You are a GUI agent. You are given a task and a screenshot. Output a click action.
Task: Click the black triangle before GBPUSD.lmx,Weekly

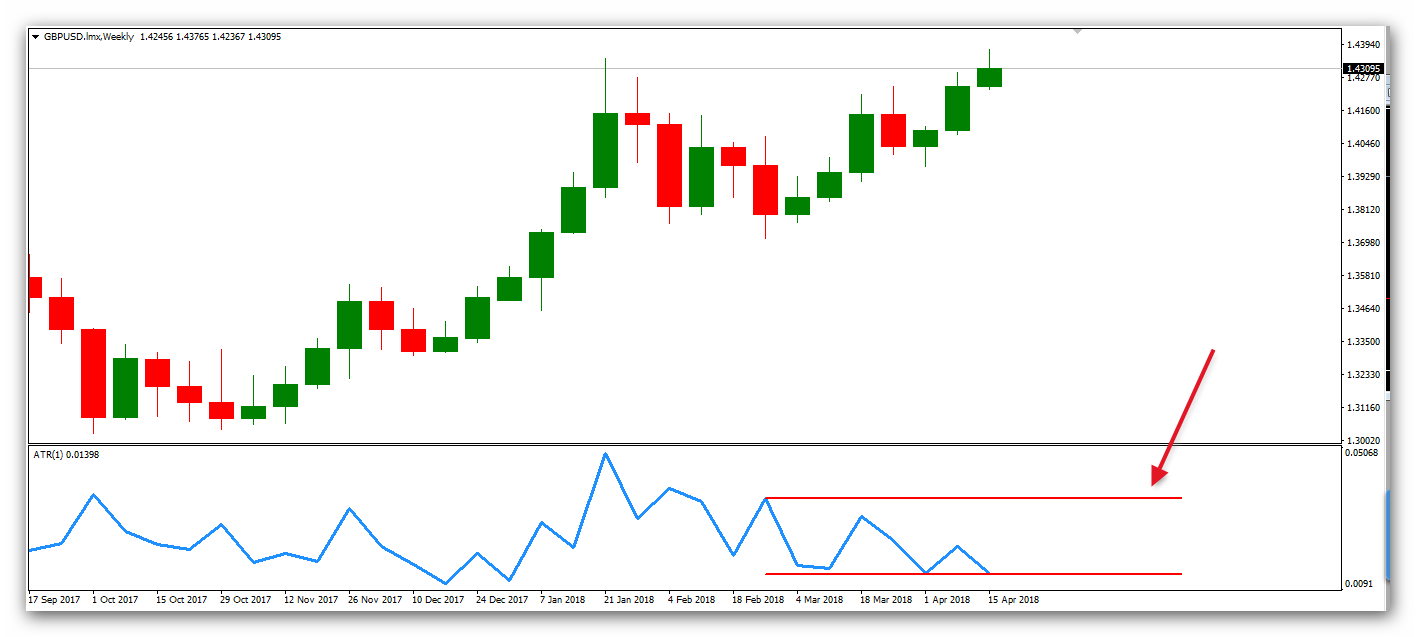point(36,36)
